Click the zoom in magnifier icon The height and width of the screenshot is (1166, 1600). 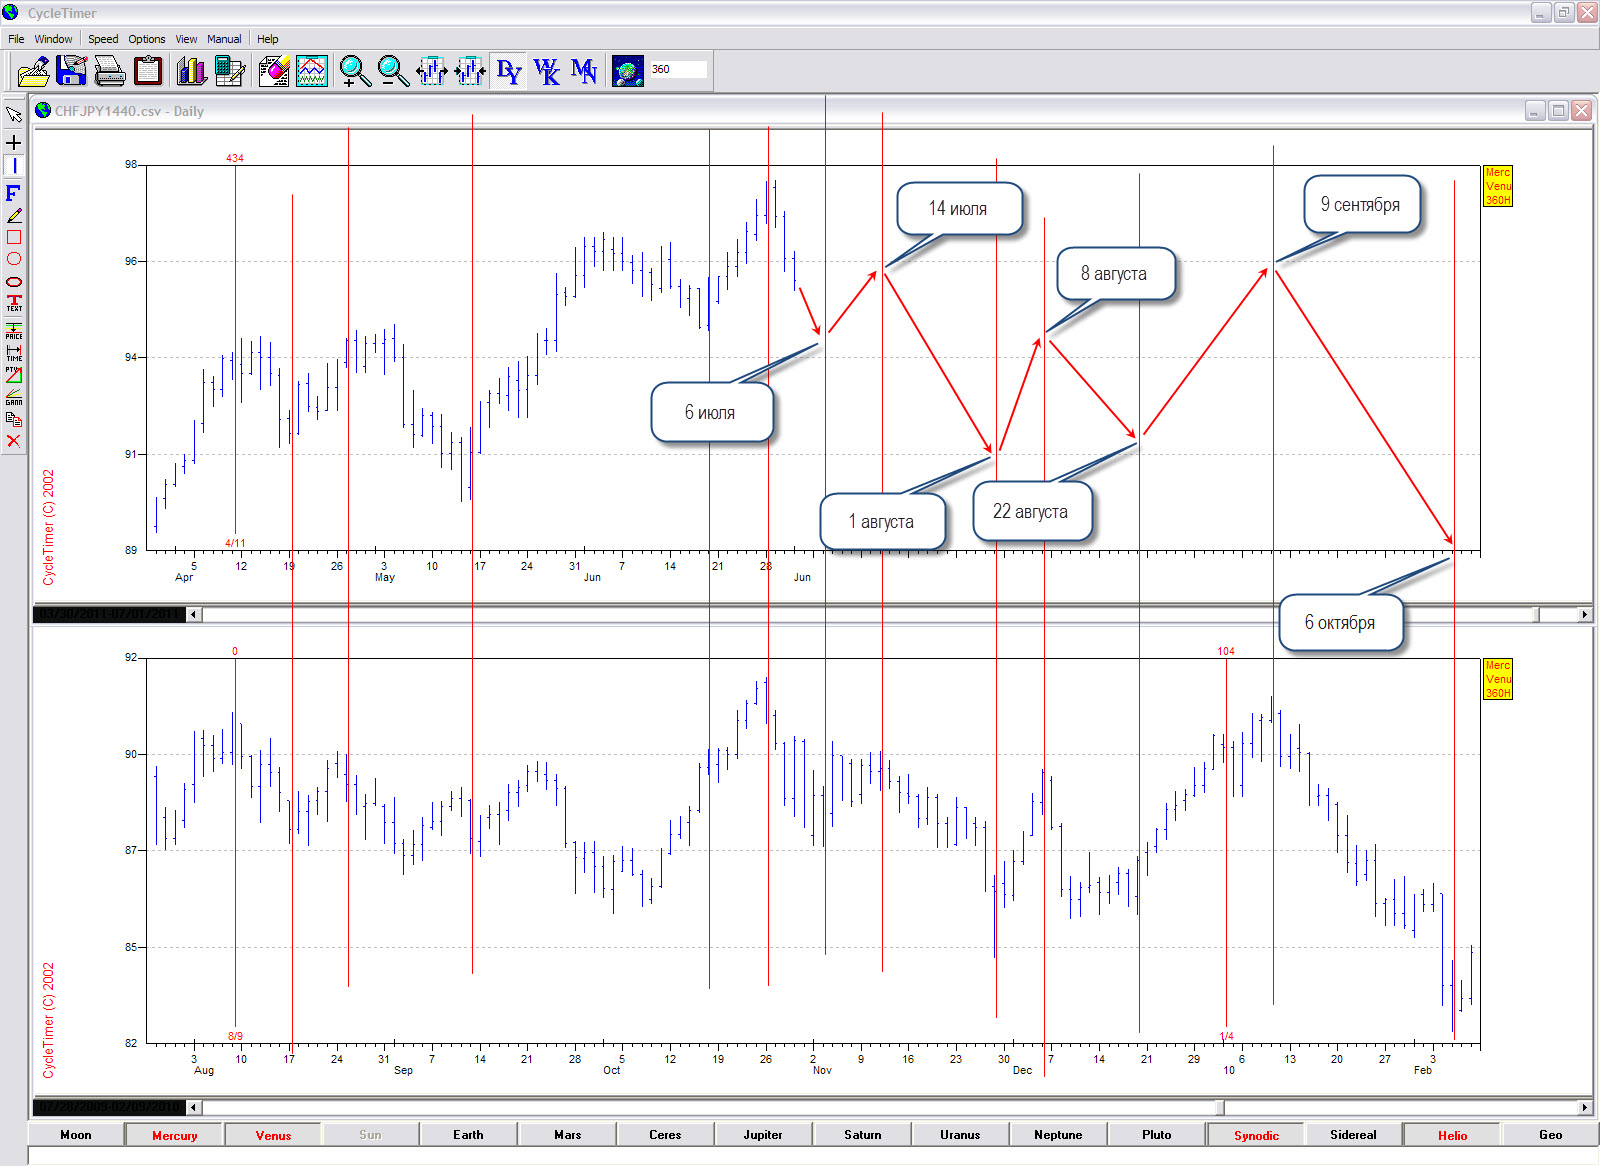[354, 71]
